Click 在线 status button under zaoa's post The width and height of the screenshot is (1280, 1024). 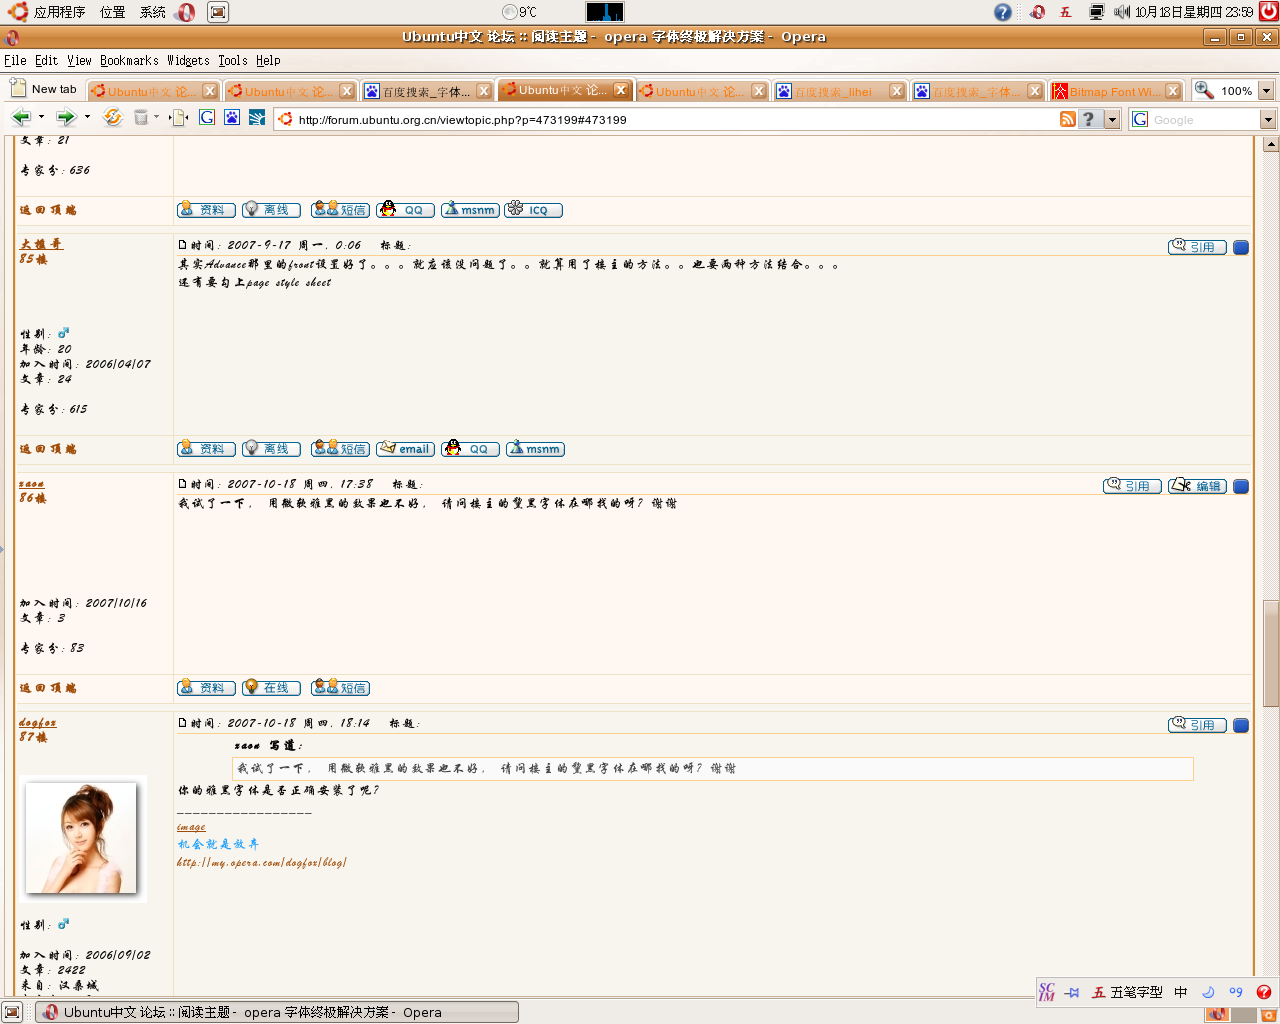(x=271, y=688)
